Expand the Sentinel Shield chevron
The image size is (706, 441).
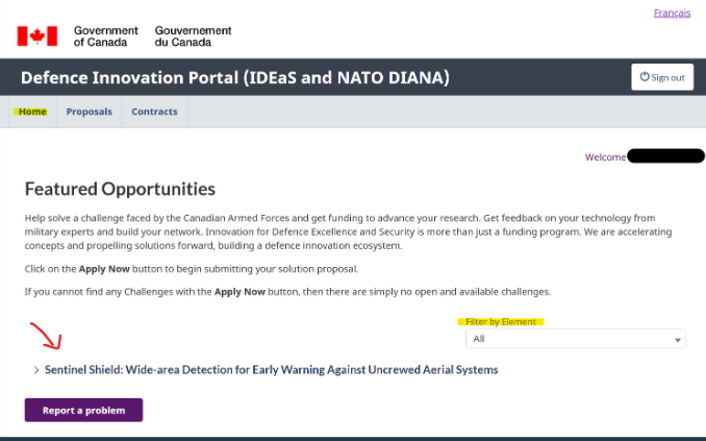coord(36,370)
